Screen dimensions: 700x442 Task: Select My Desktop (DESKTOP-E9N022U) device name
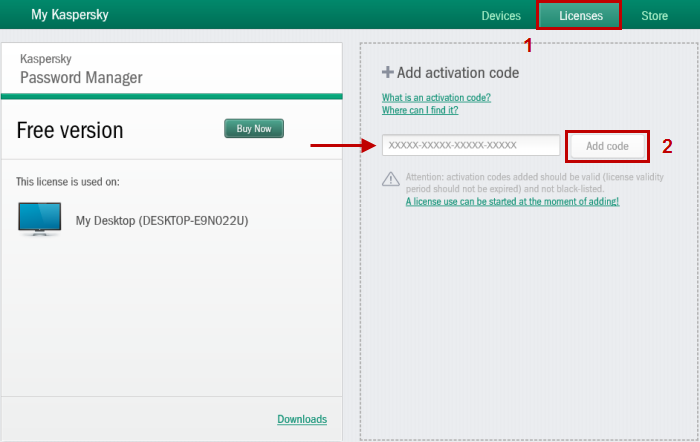pyautogui.click(x=162, y=220)
